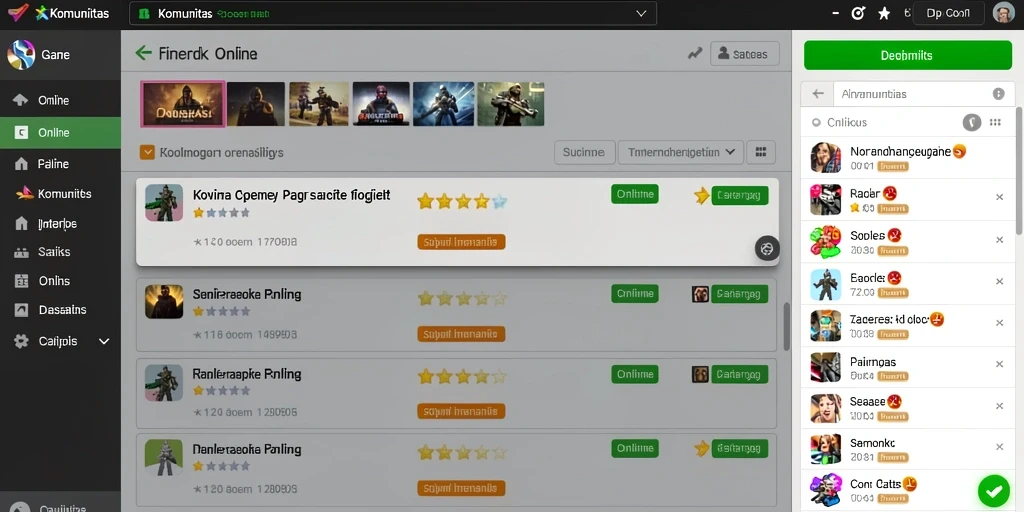Image resolution: width=1024 pixels, height=512 pixels.
Task: Click the yellow star icon in Danleraeoke Pnling row
Action: coord(701,449)
